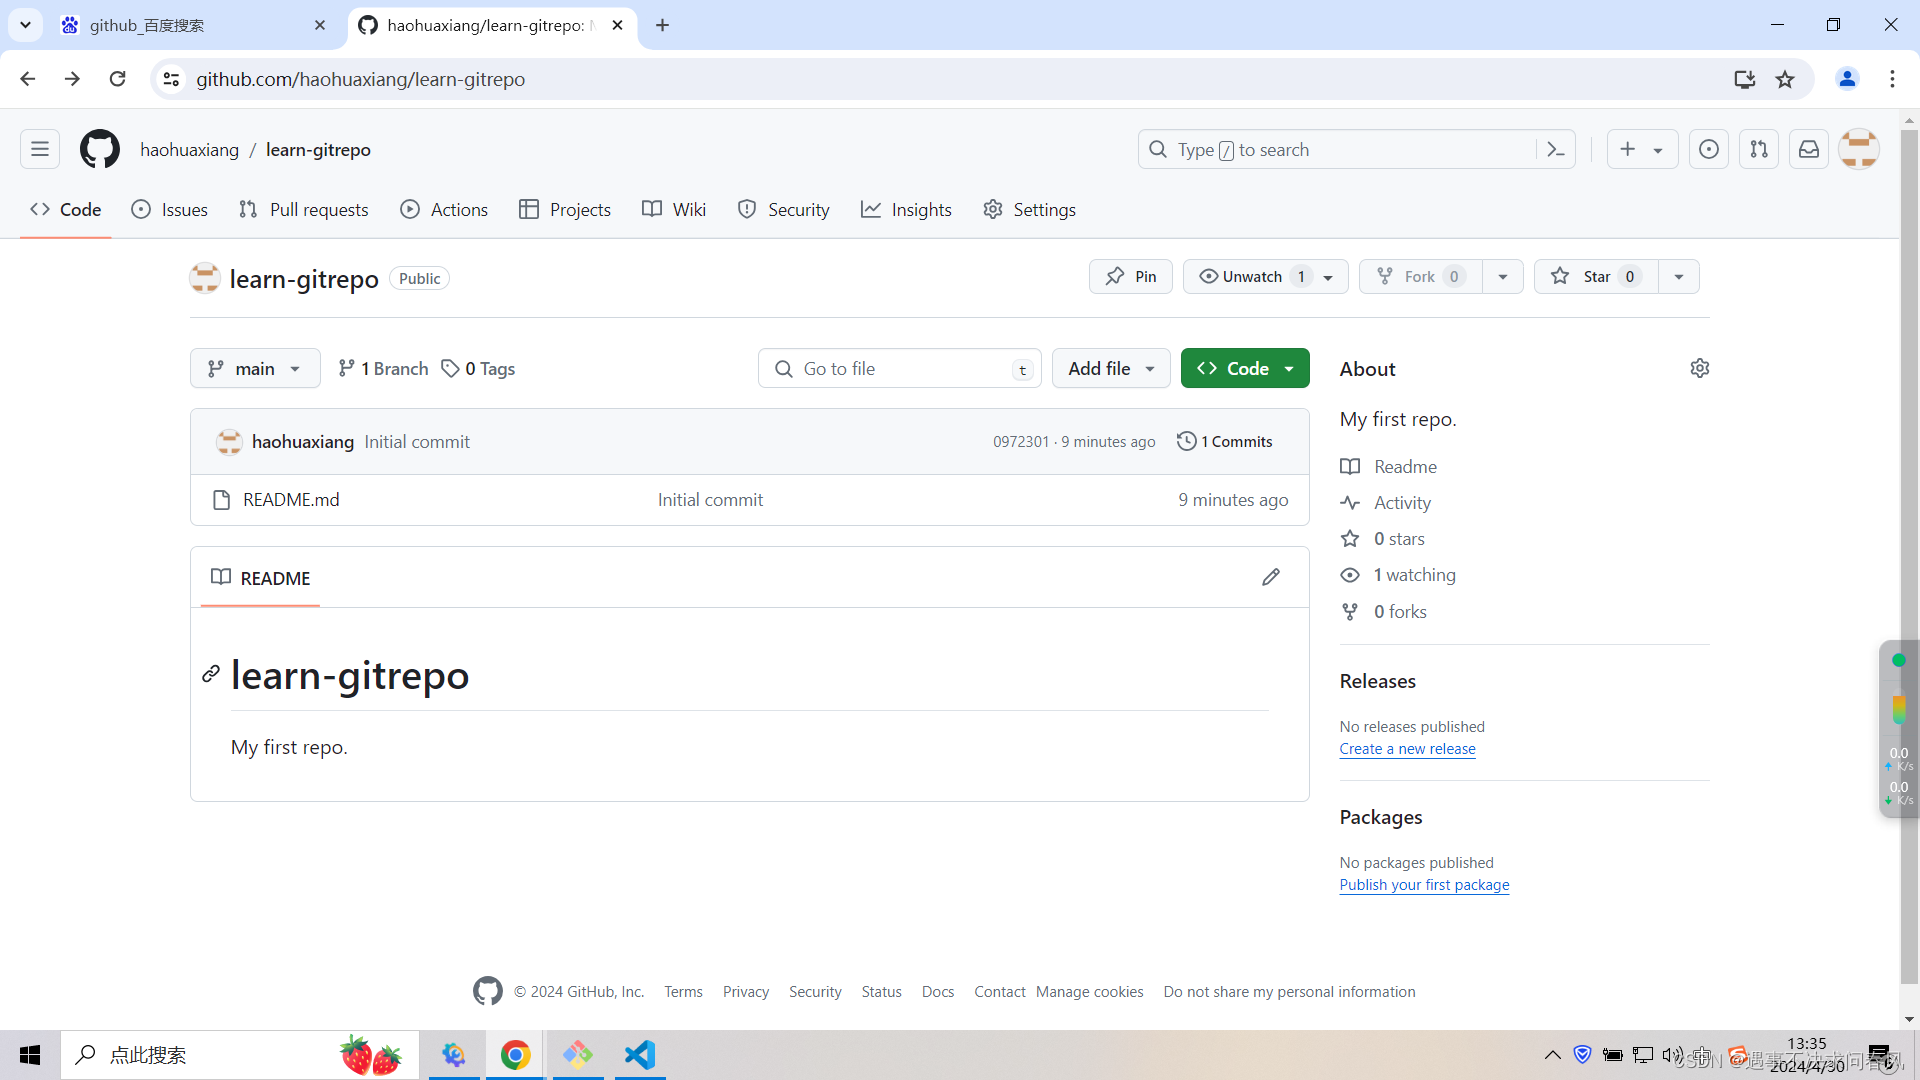This screenshot has height=1080, width=1920.
Task: Open the issues icon in the top header
Action: pyautogui.click(x=1709, y=150)
